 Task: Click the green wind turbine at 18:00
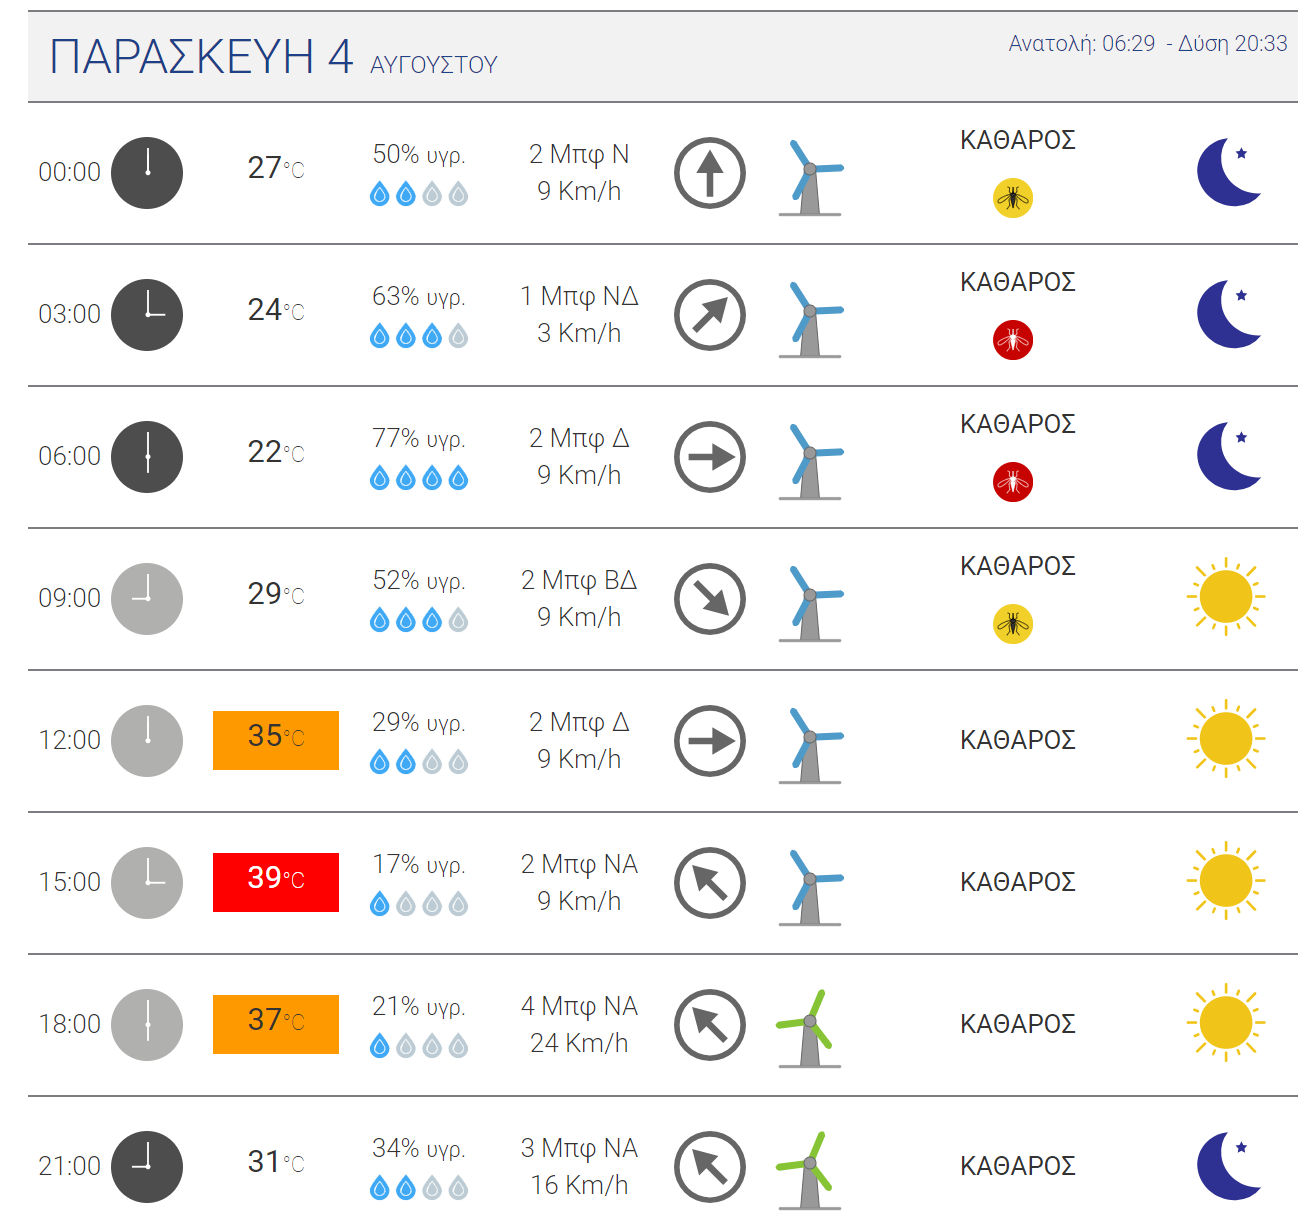coord(809,1029)
